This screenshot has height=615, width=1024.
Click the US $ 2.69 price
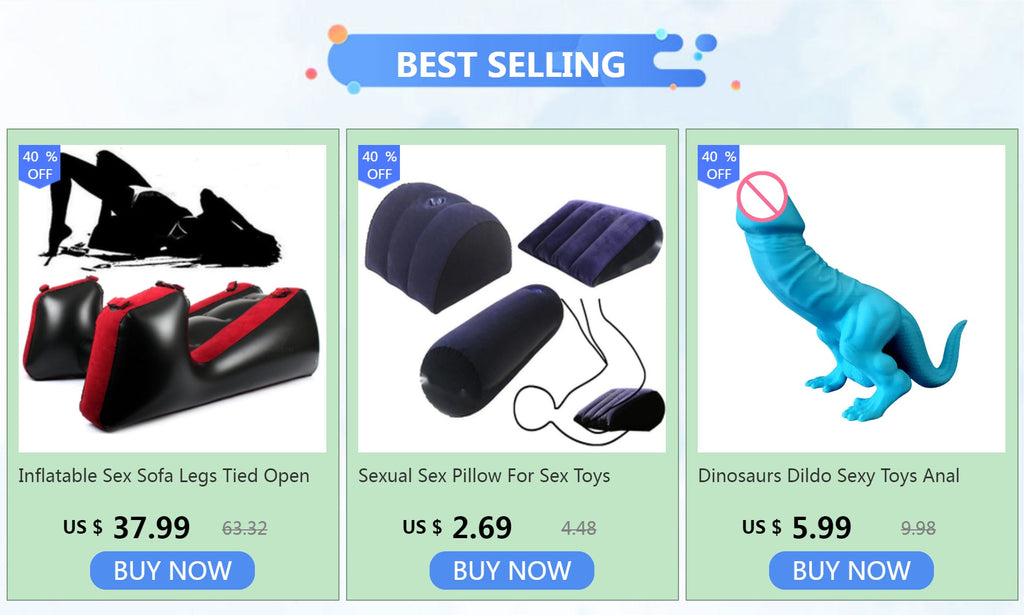click(x=457, y=527)
